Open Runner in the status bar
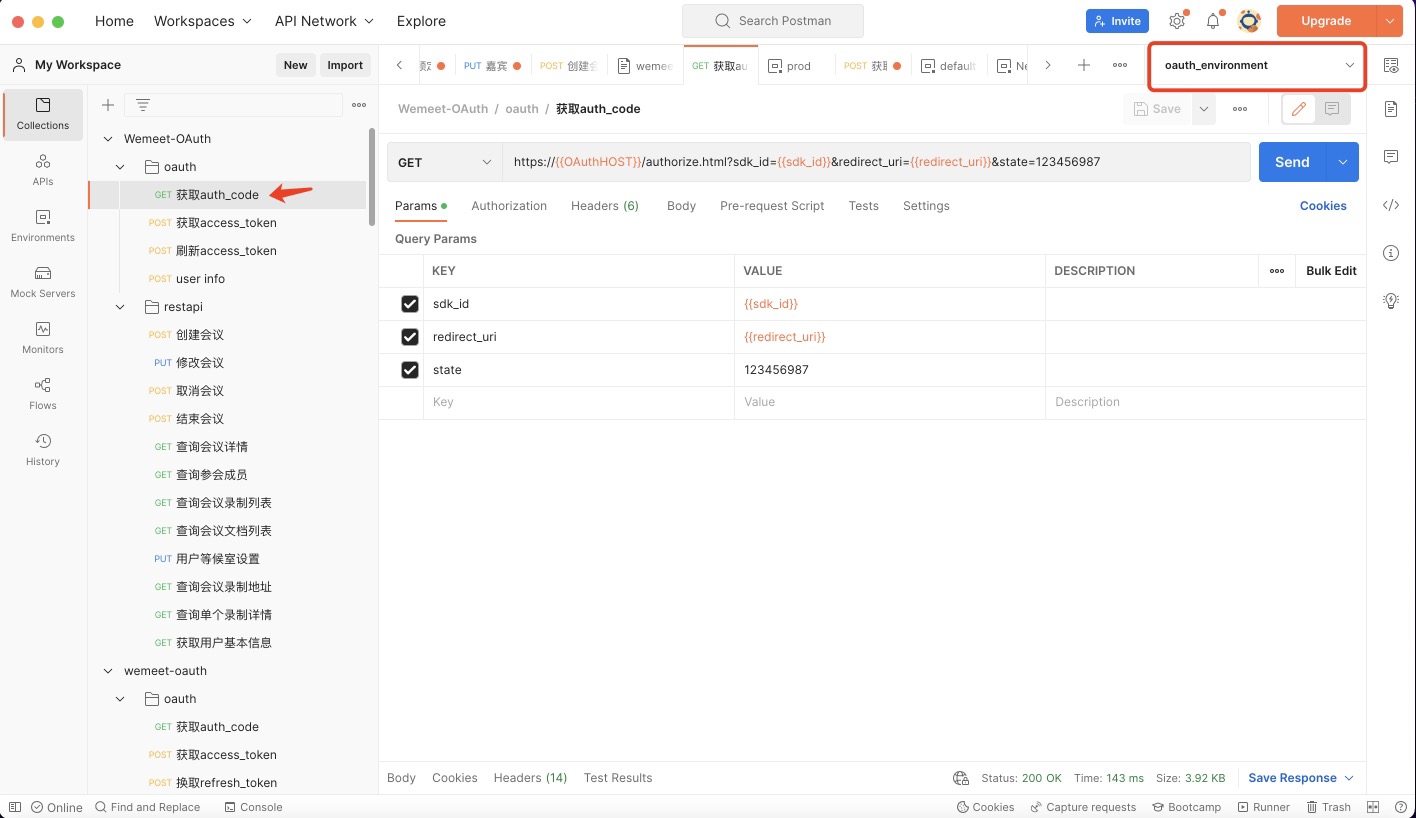The image size is (1416, 818). tap(1264, 807)
